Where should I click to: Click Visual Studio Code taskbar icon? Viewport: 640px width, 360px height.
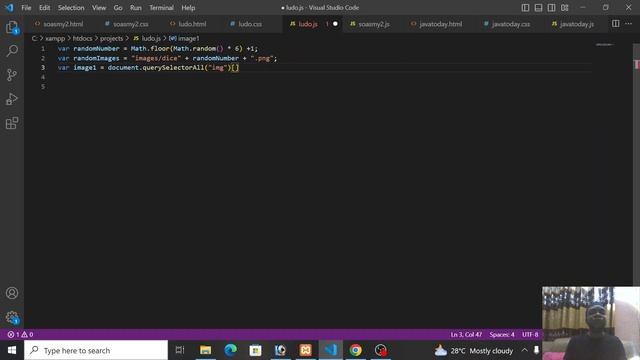pyautogui.click(x=331, y=350)
